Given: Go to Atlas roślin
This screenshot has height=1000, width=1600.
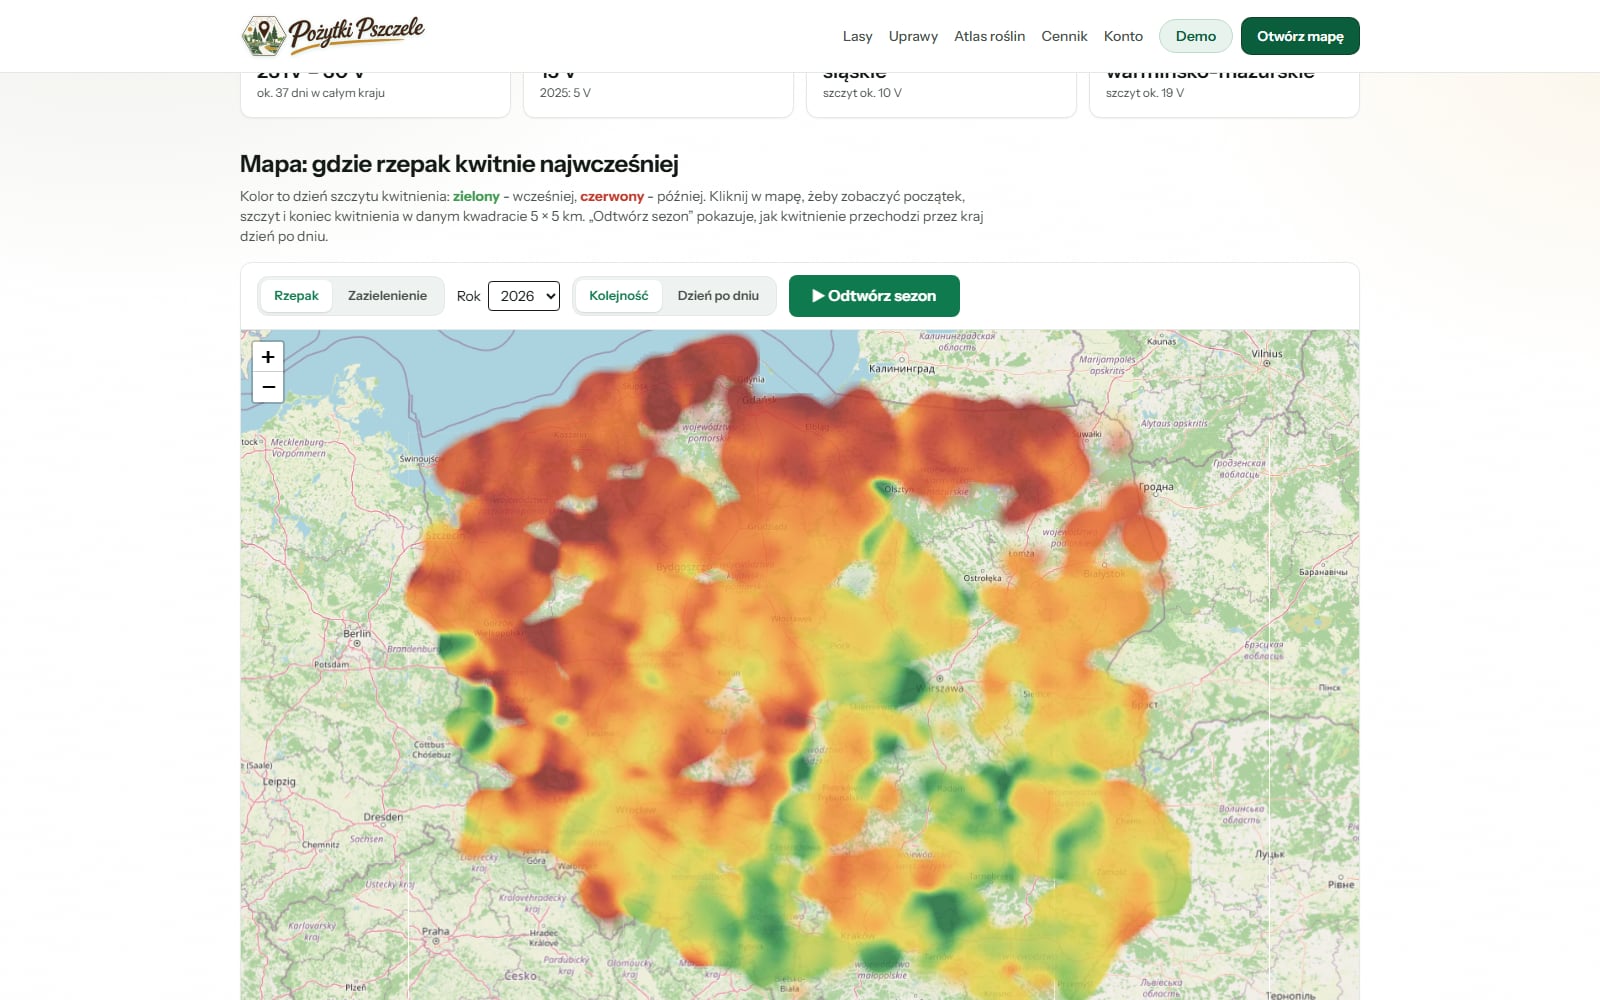Looking at the screenshot, I should (x=989, y=36).
